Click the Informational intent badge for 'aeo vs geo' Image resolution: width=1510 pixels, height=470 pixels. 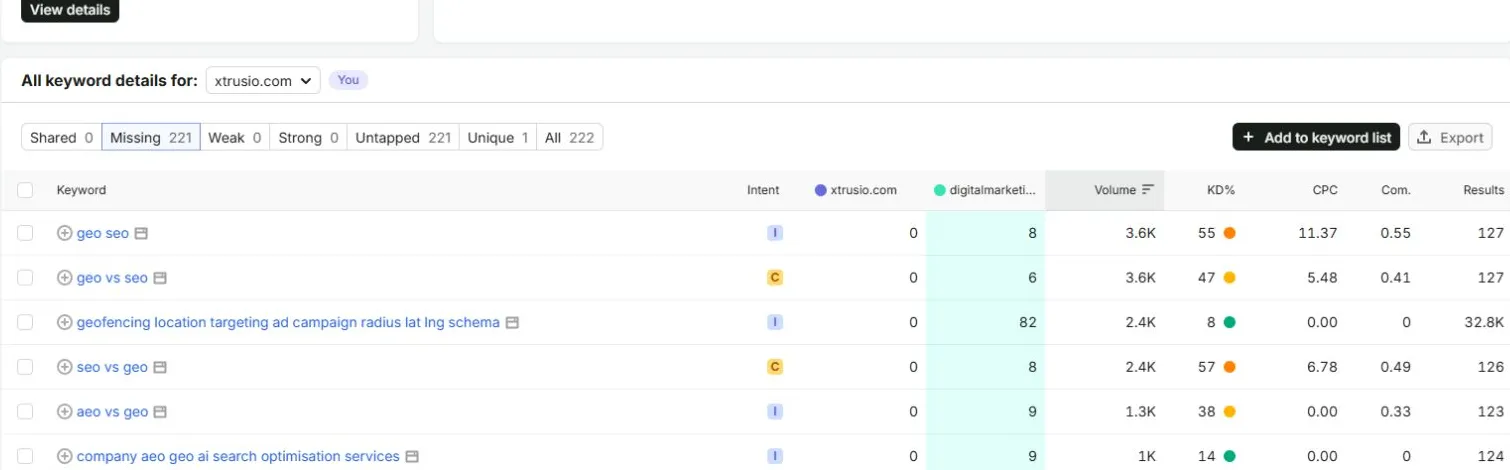[775, 412]
